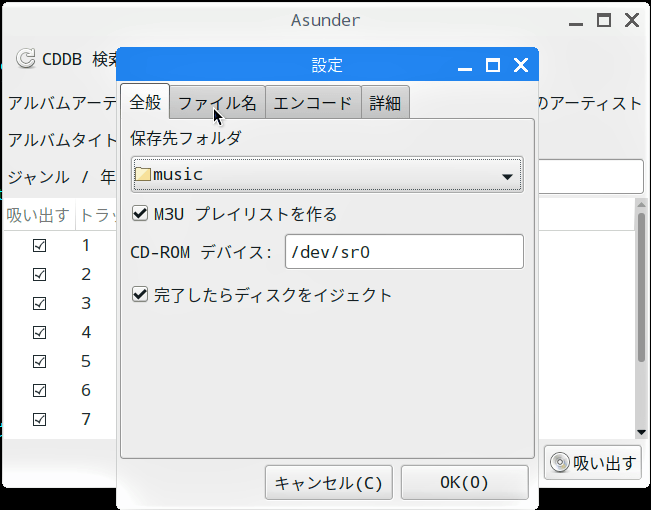Maximize the Asunder main window

604,20
